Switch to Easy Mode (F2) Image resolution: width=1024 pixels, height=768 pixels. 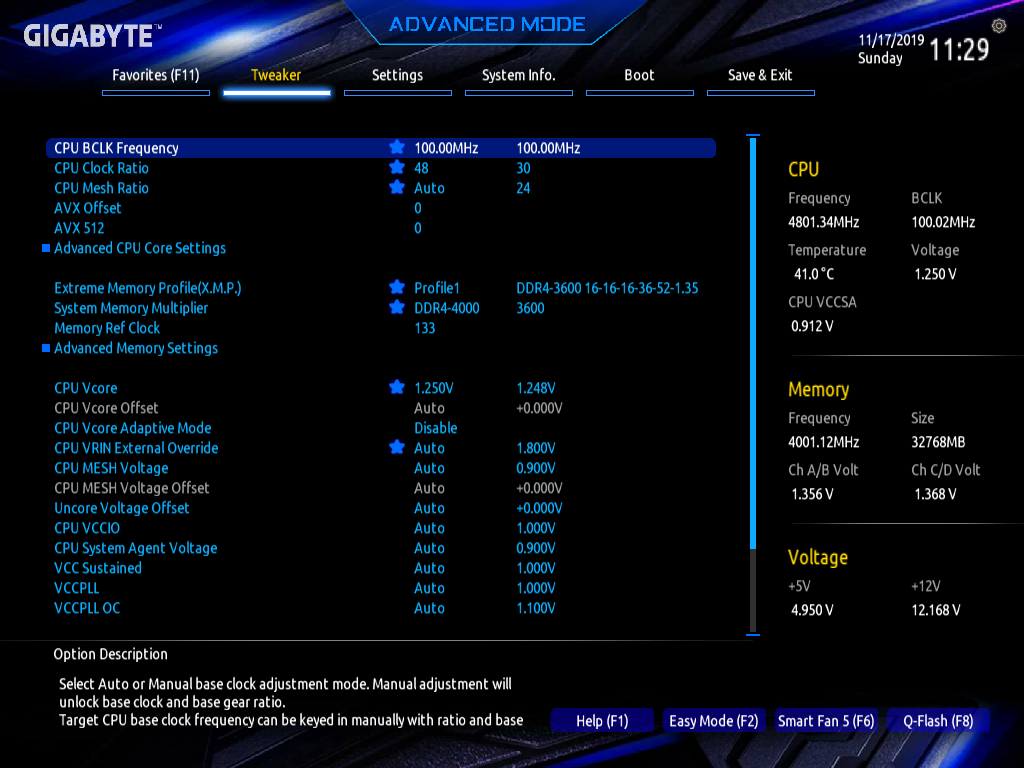click(x=713, y=721)
